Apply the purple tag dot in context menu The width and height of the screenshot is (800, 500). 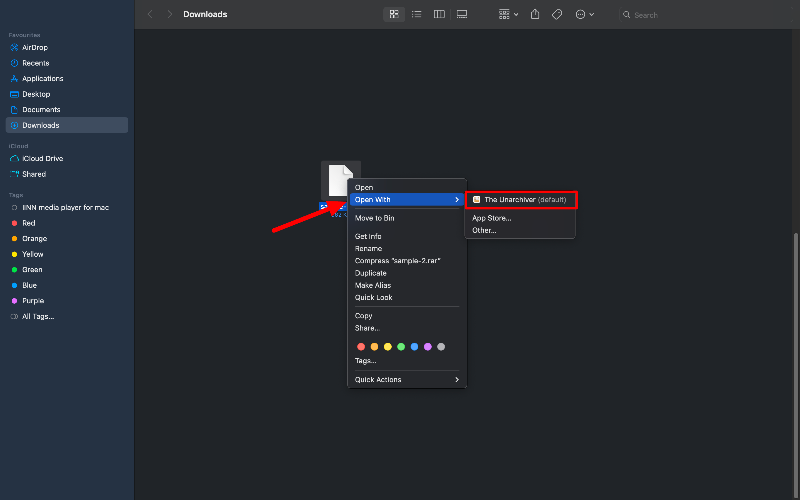(x=428, y=347)
